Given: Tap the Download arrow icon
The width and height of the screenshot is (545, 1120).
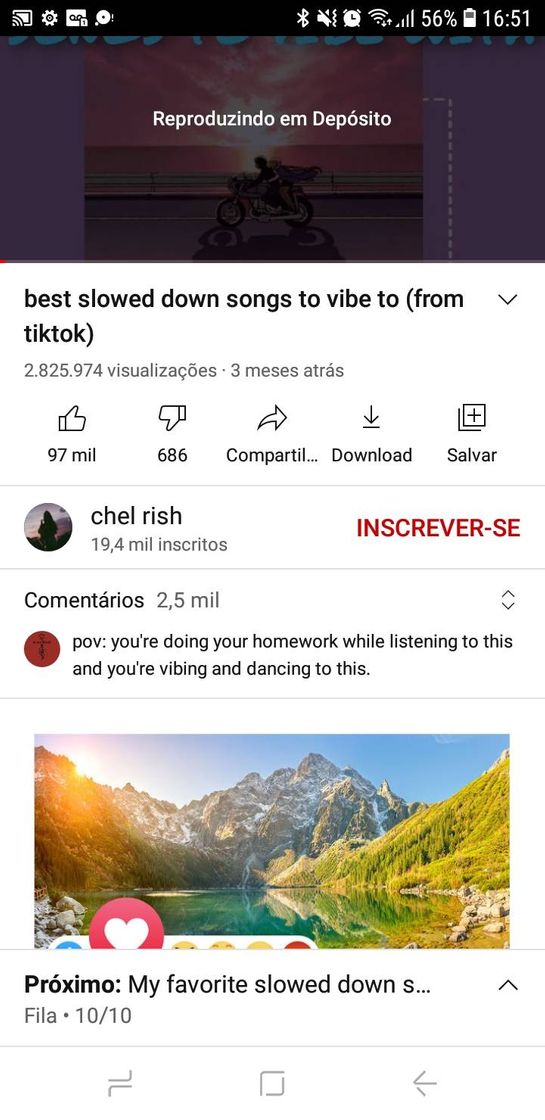Looking at the screenshot, I should [x=371, y=418].
